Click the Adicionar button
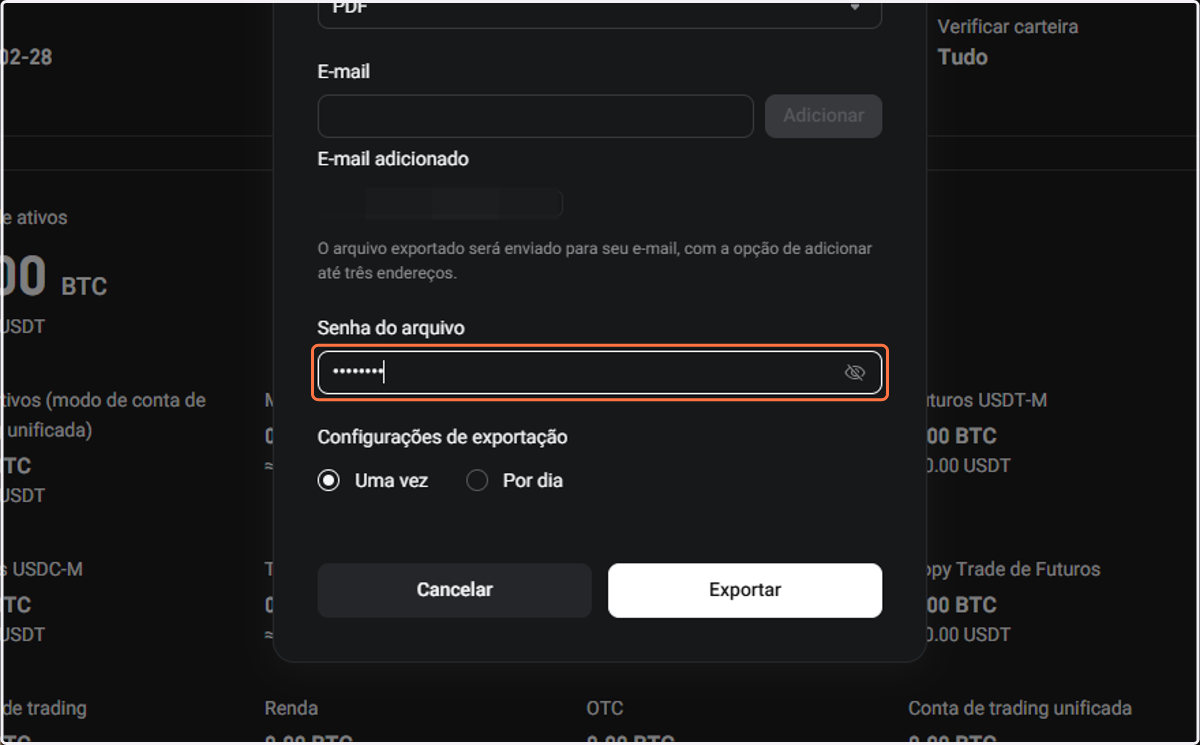 823,116
